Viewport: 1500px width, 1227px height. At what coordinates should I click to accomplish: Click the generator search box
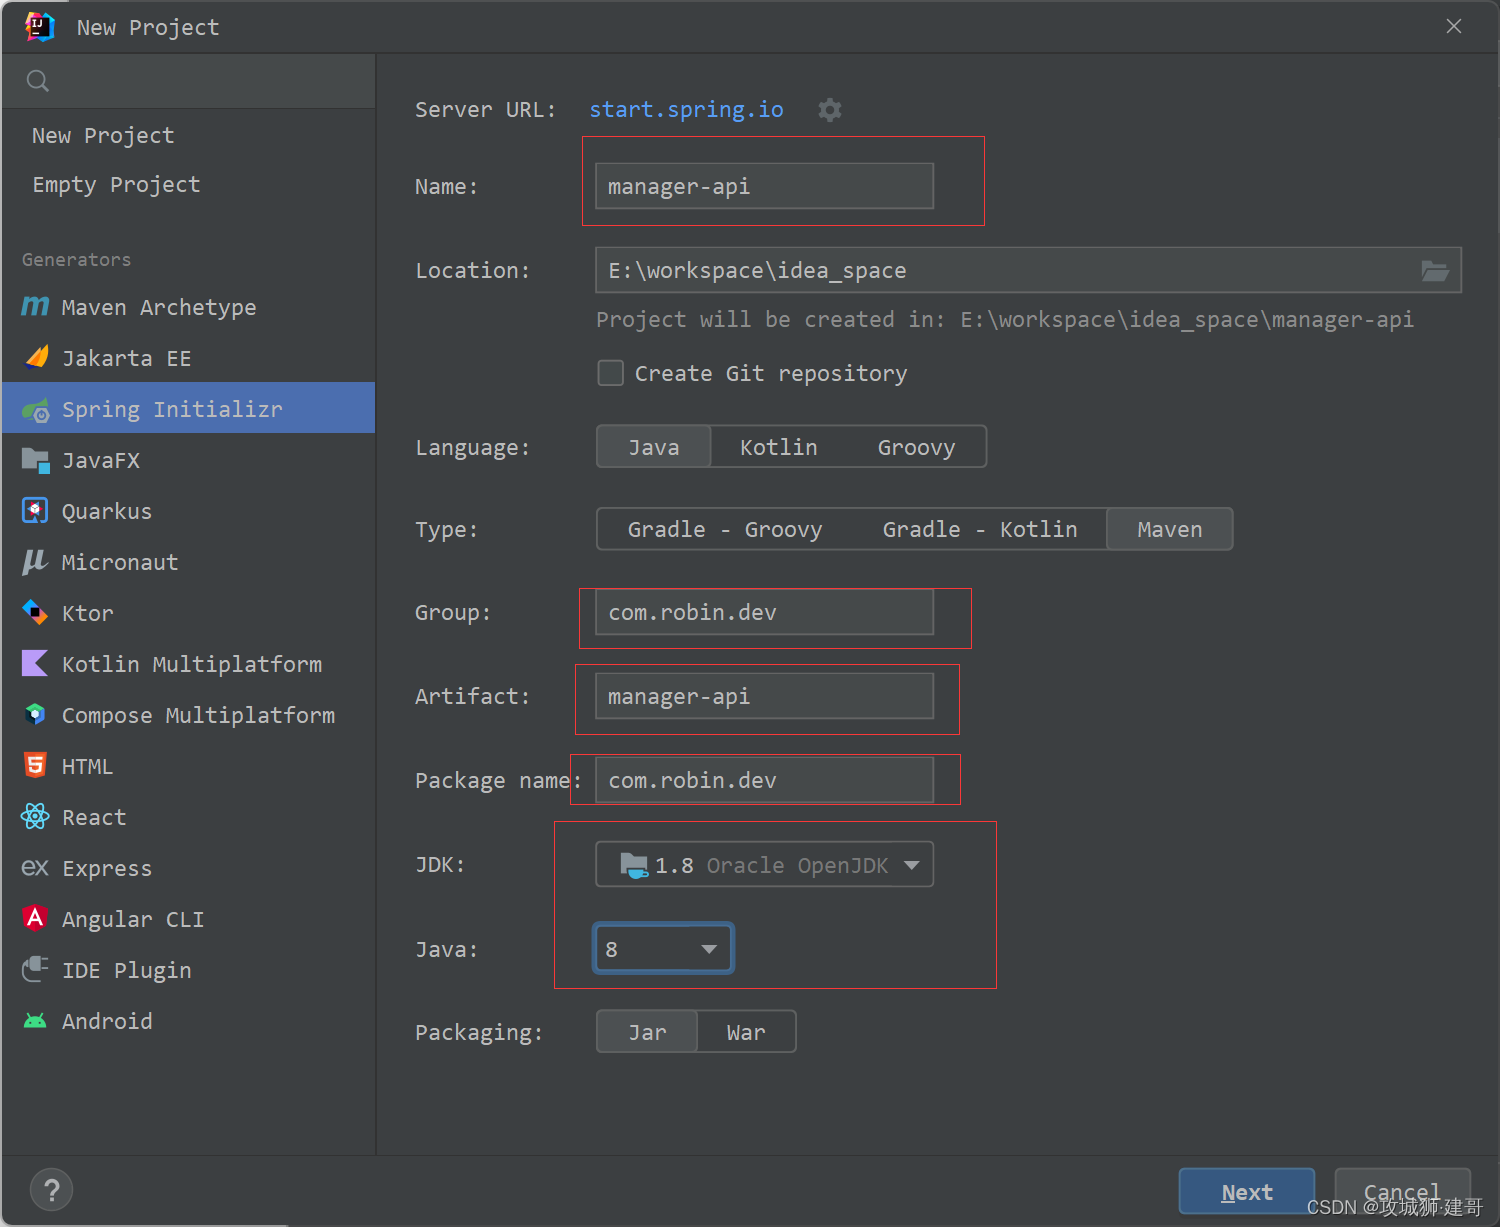tap(189, 81)
